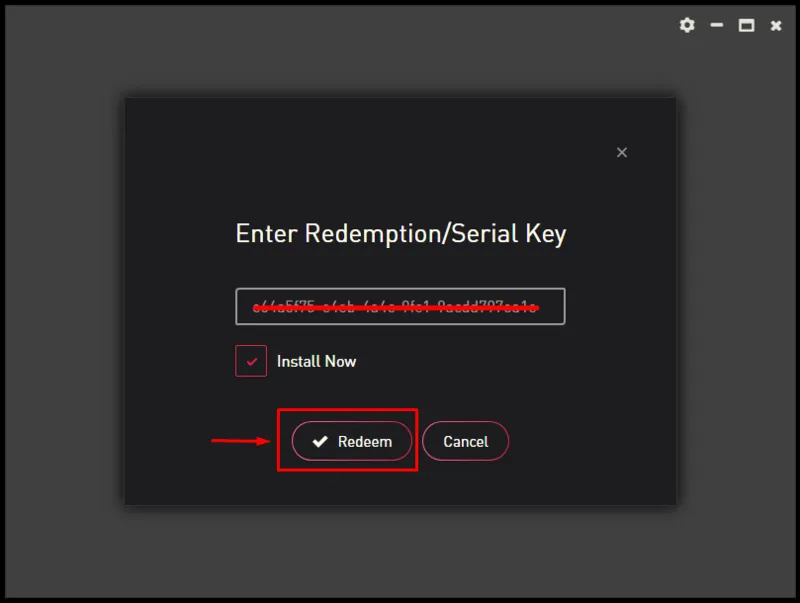Minimize the launcher window
Screen dimensions: 800x603
click(716, 25)
